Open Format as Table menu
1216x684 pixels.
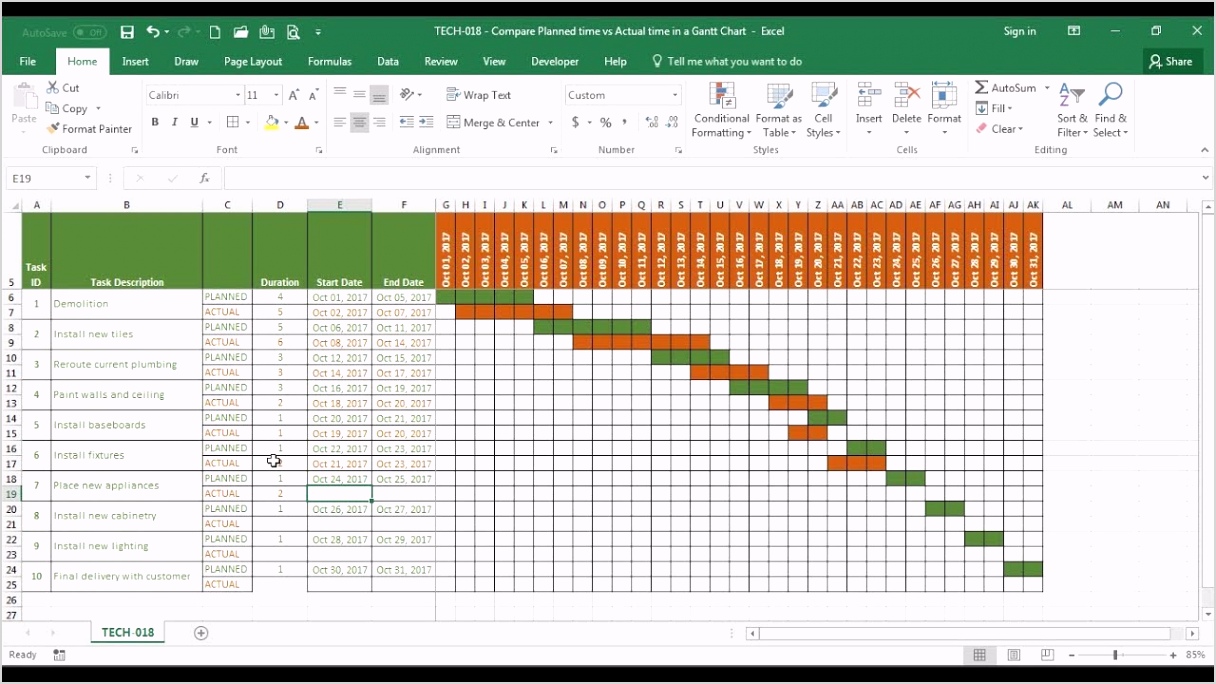click(779, 110)
